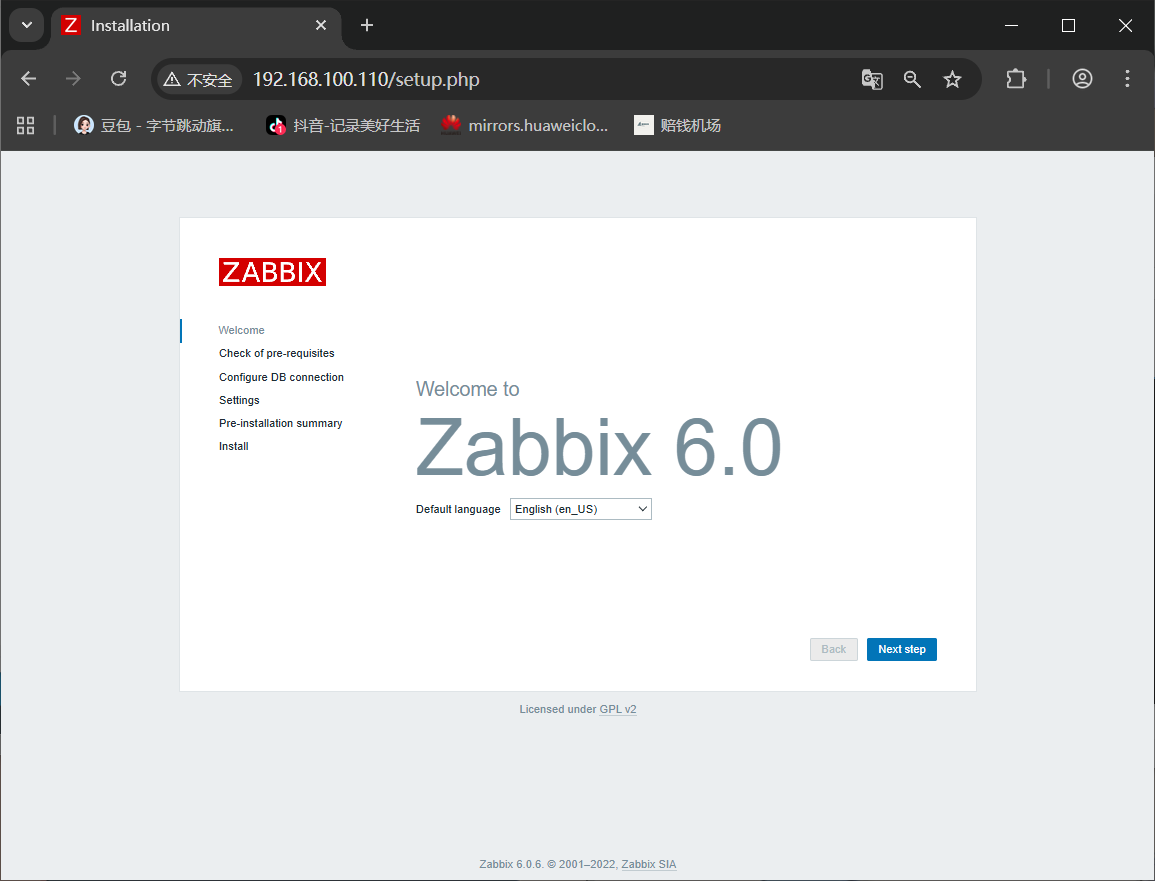Open Google Translate page icon

(872, 79)
